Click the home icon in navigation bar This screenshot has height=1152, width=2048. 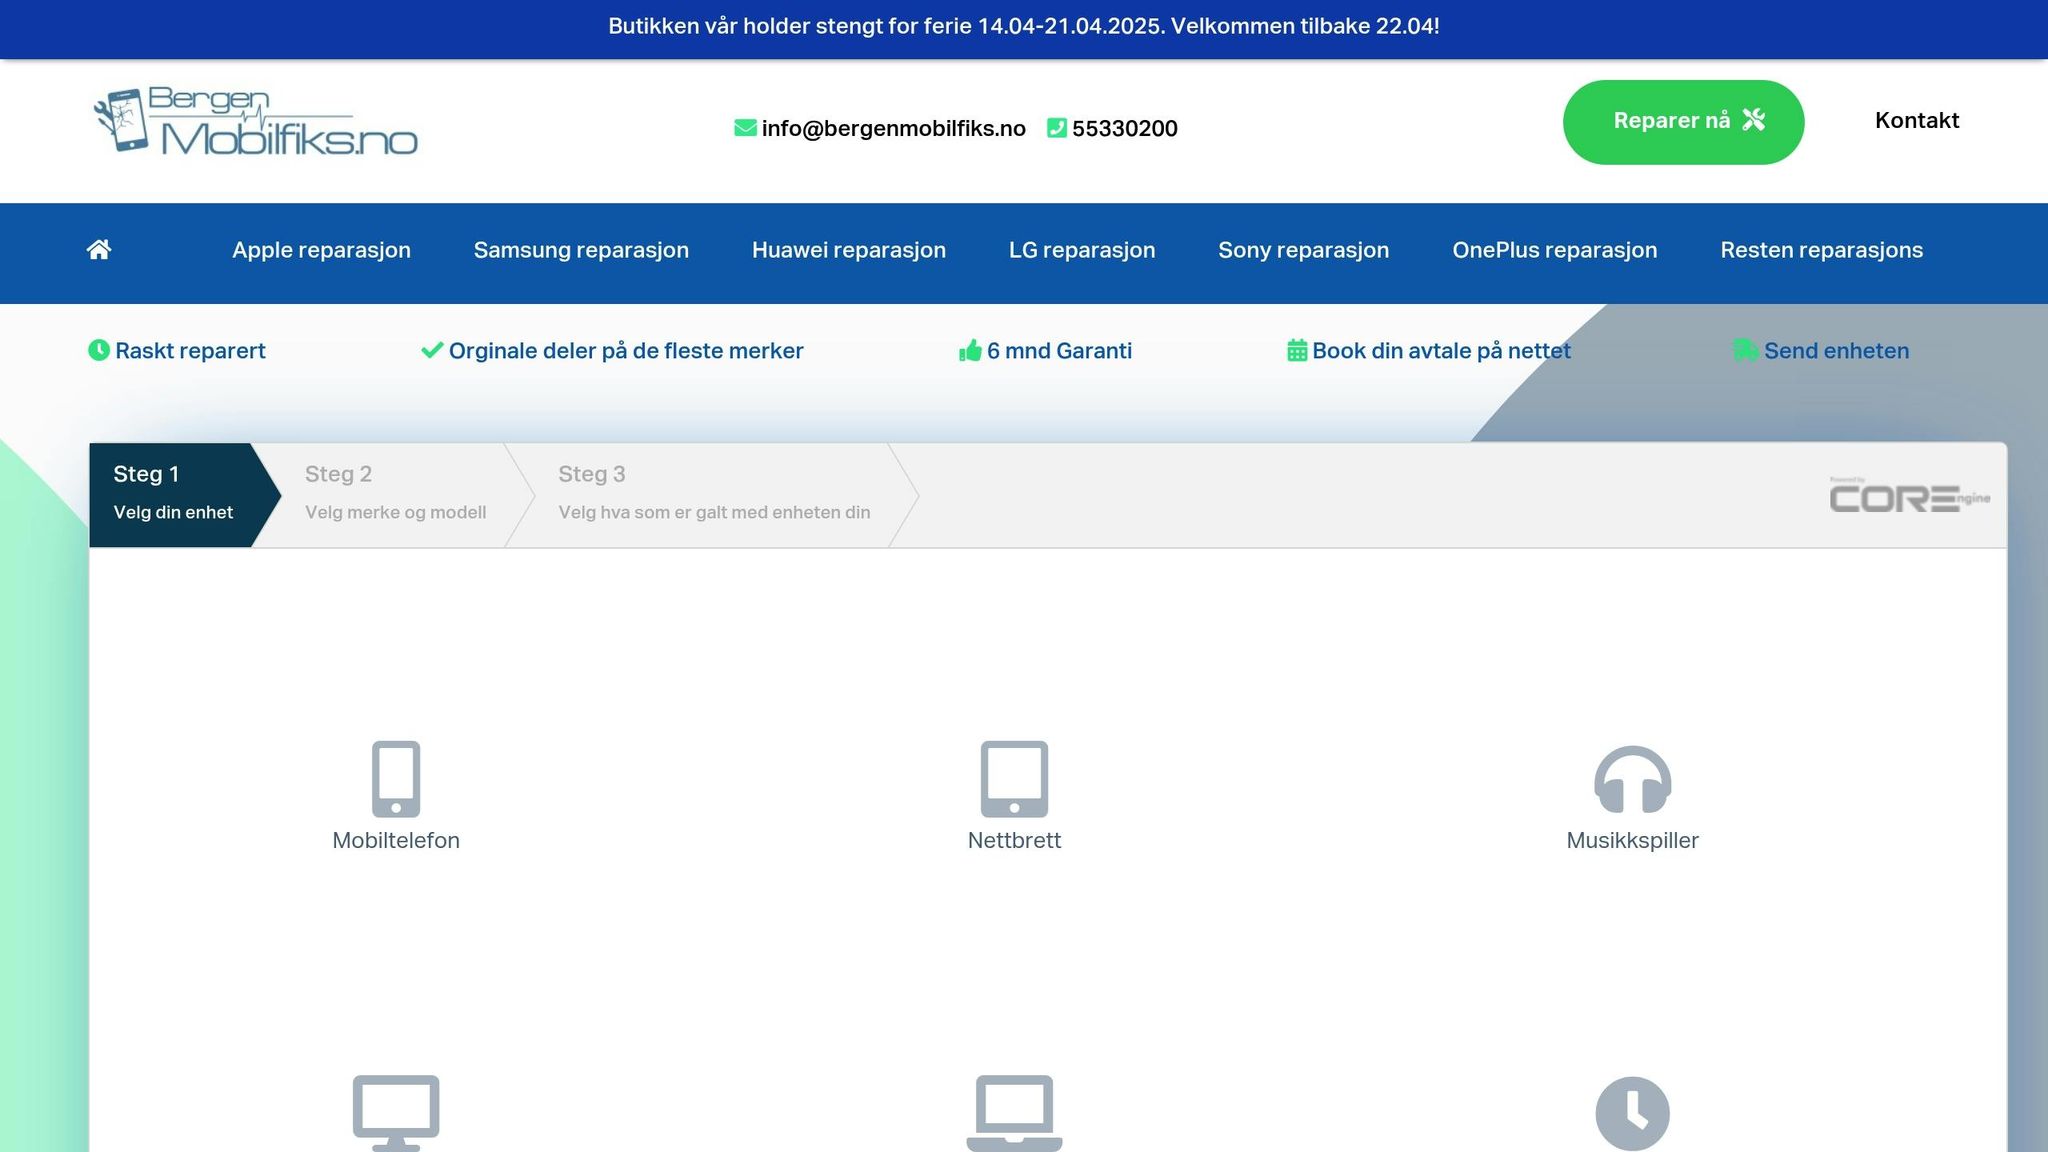tap(99, 250)
